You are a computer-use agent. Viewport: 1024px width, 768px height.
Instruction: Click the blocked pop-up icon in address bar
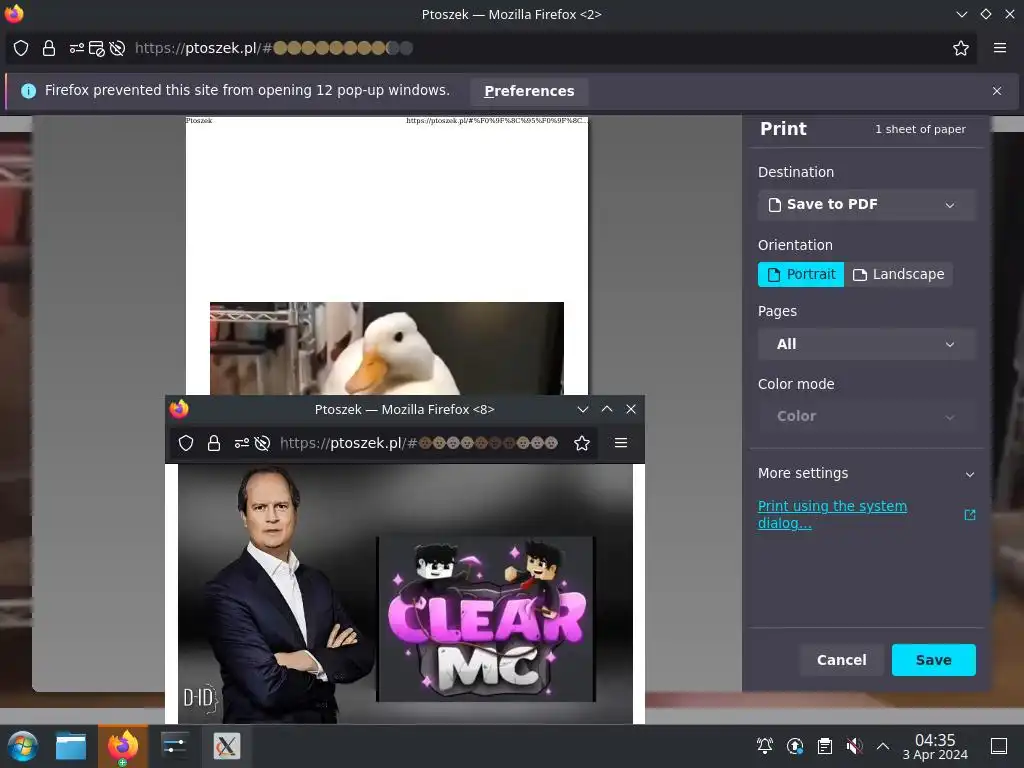click(97, 48)
